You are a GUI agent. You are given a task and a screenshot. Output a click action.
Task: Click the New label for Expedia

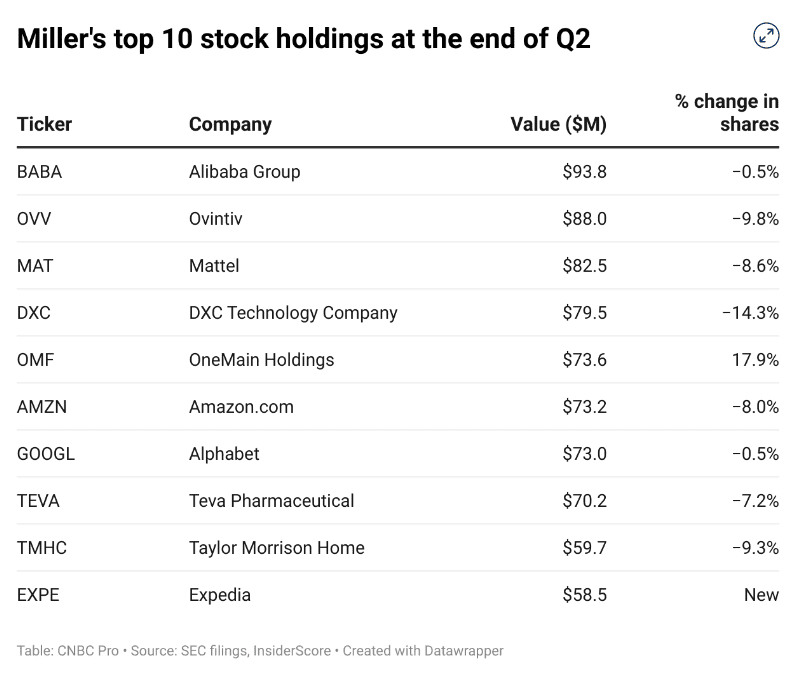pos(761,595)
